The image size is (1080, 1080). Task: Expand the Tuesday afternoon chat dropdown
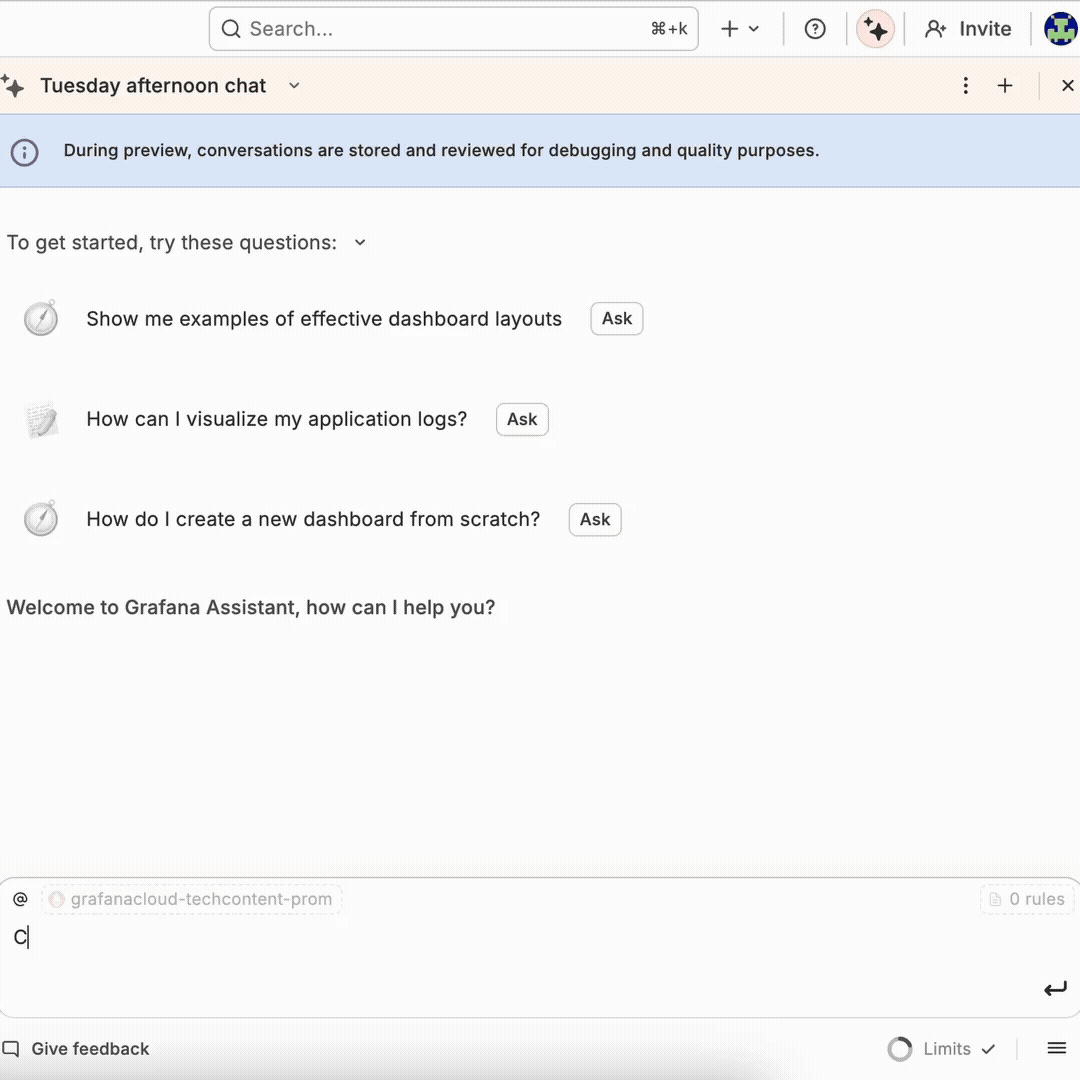(x=294, y=85)
